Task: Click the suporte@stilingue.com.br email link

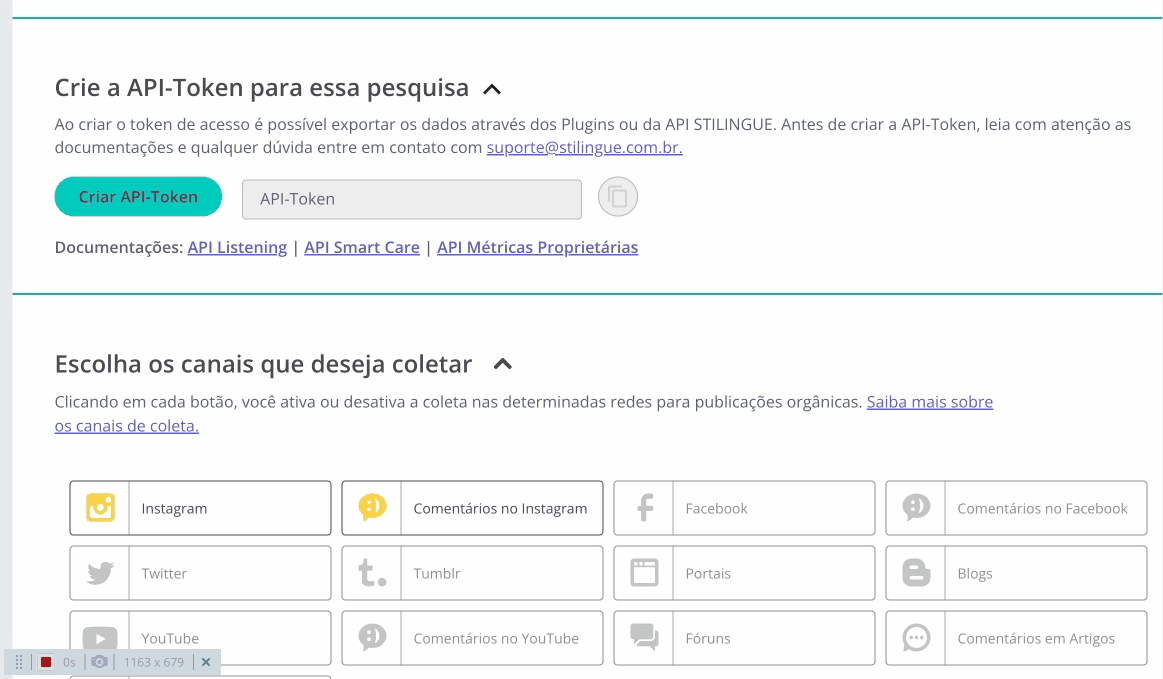Action: (584, 148)
